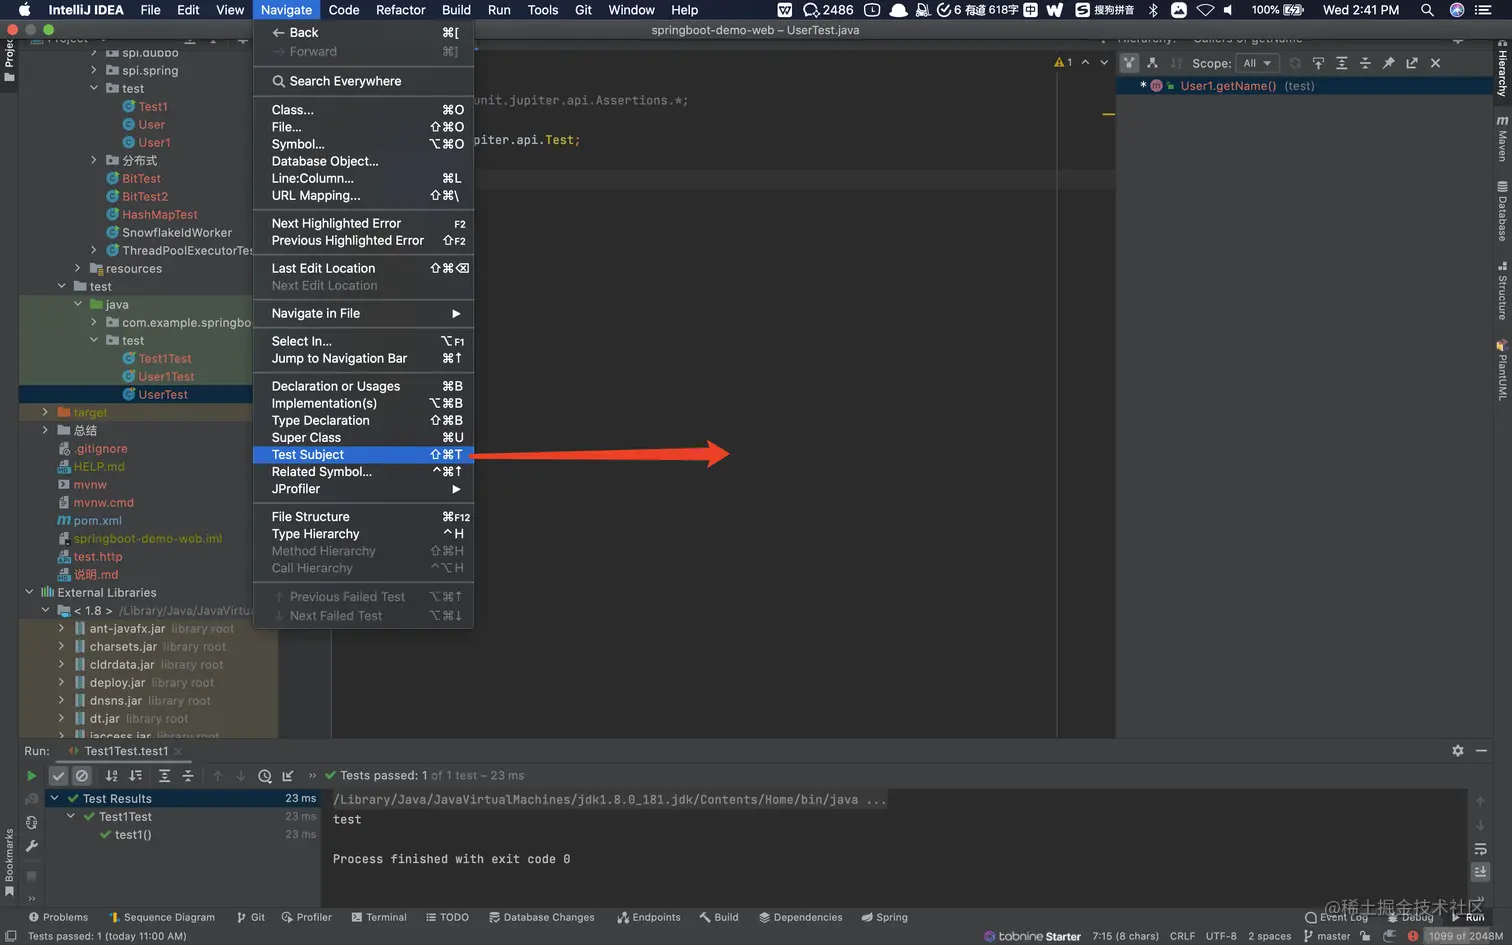Expand all test results in Run panel

click(x=164, y=776)
